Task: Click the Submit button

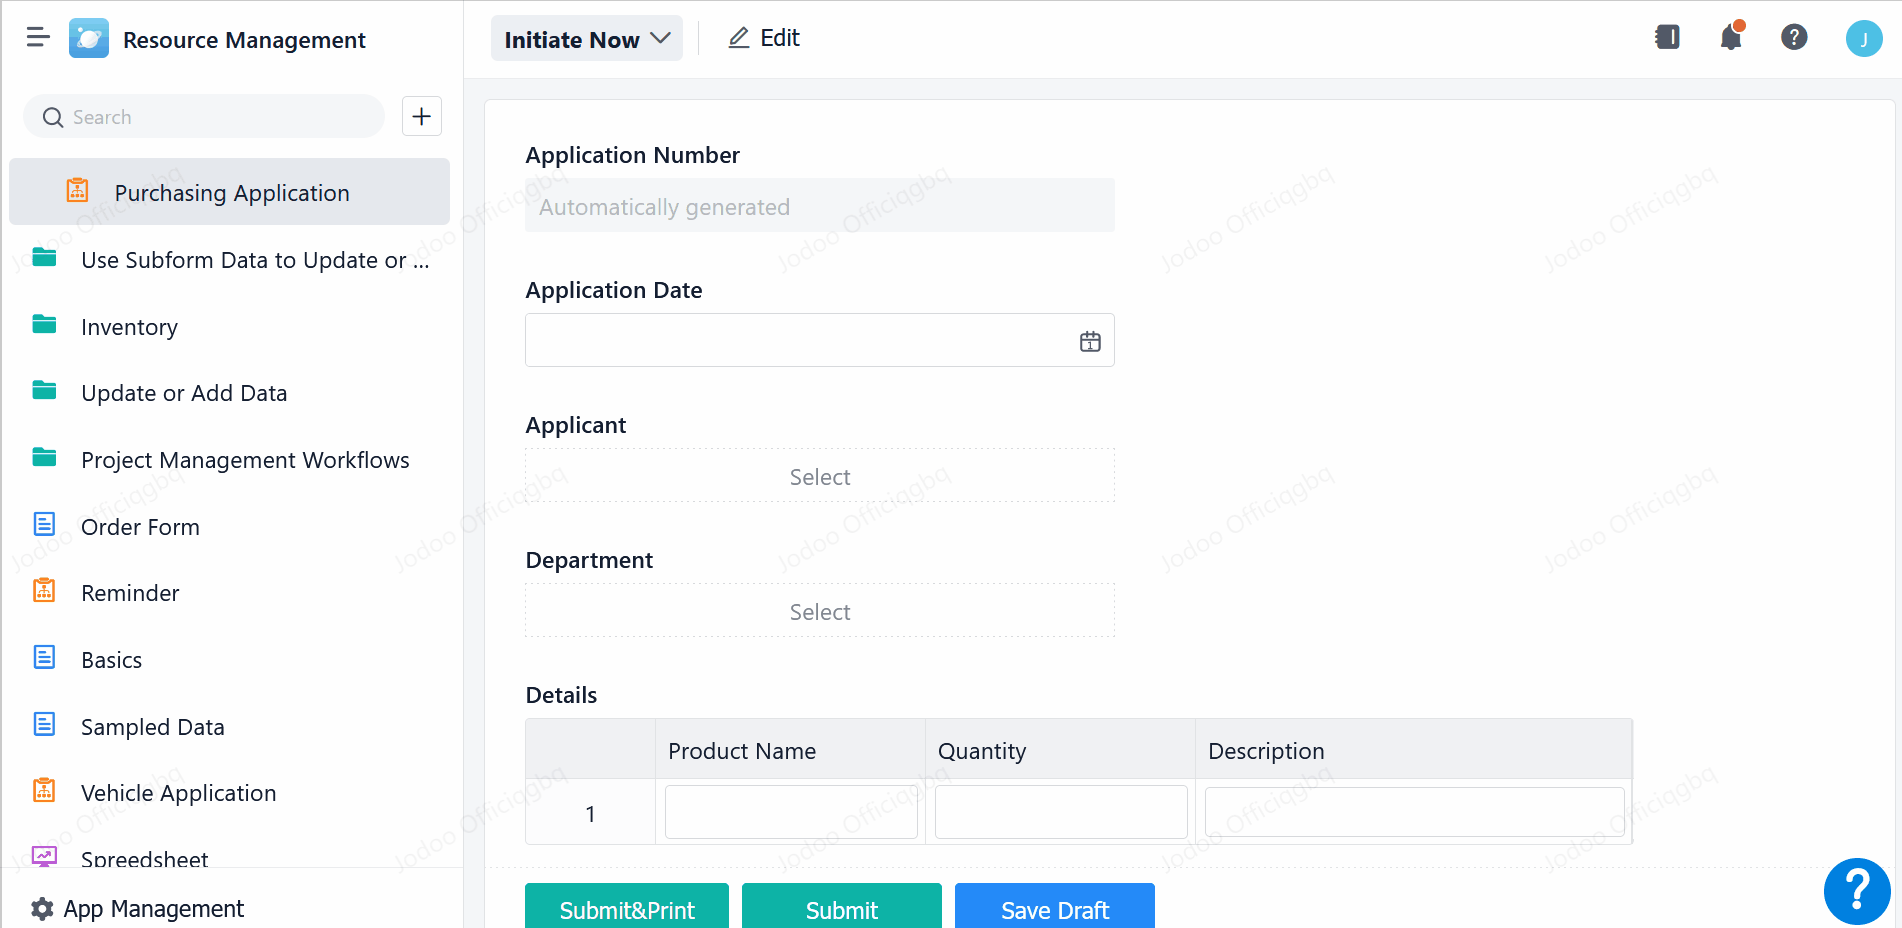Action: 841,909
